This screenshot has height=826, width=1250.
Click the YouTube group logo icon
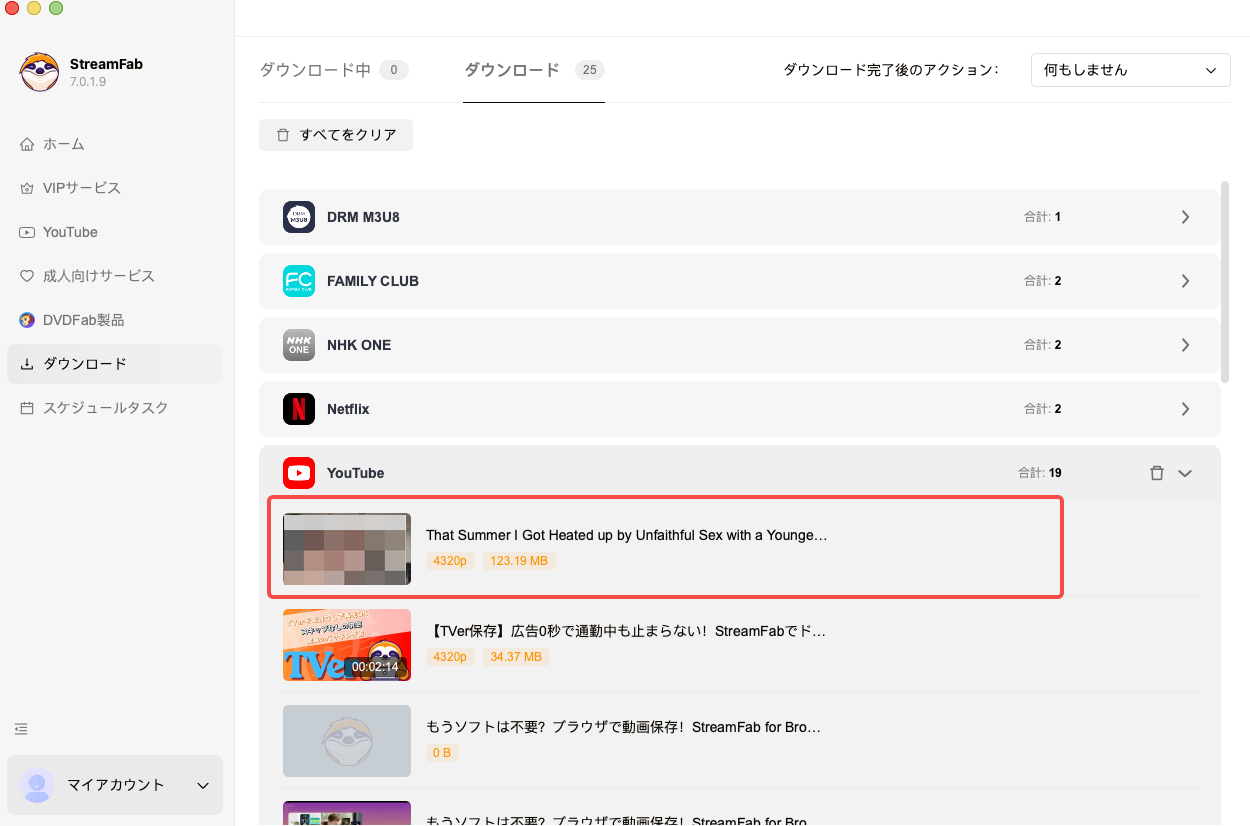pos(299,473)
